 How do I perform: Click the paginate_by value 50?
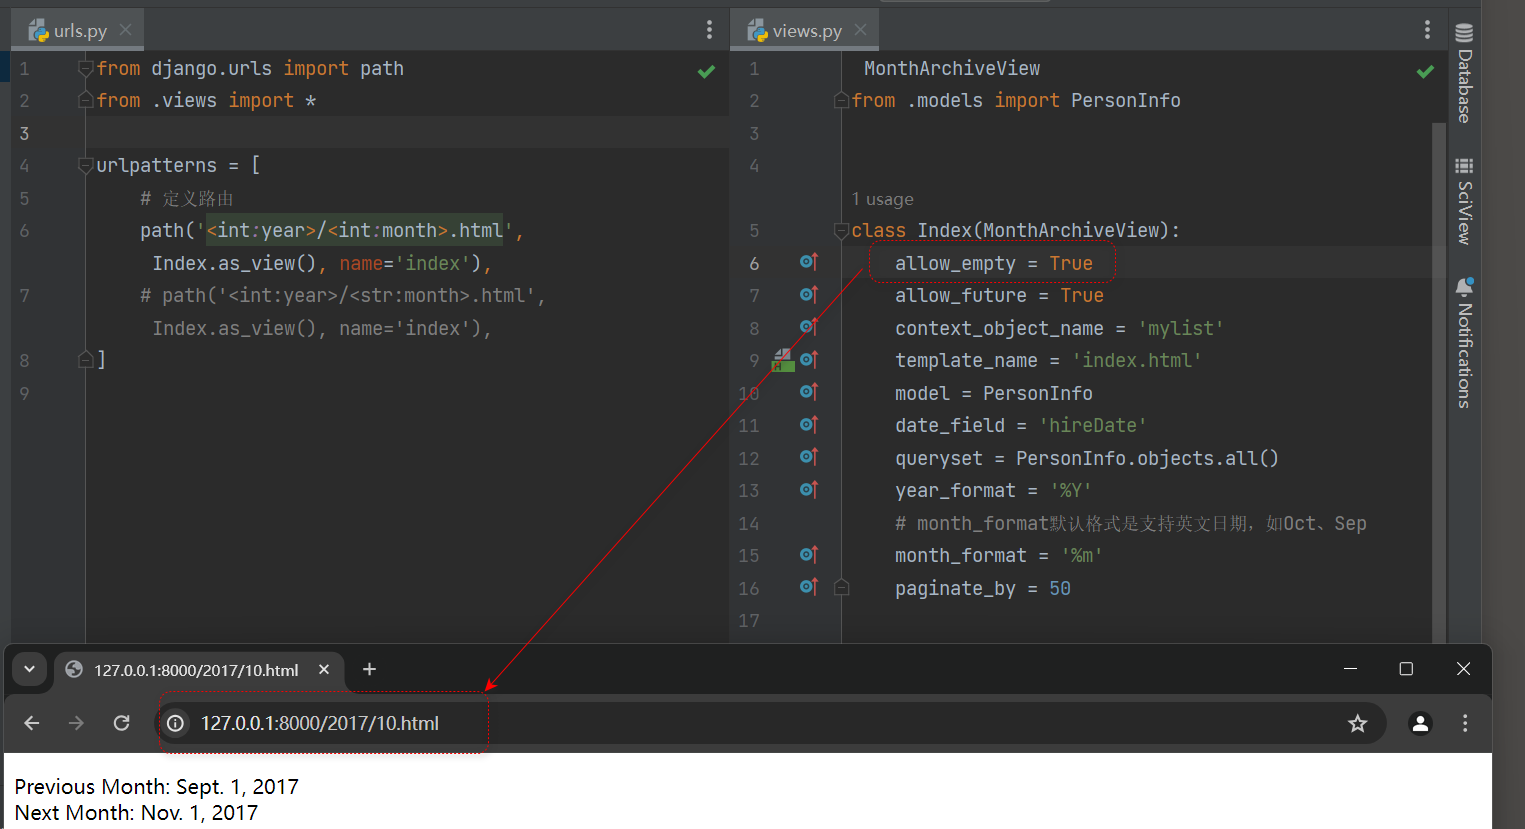tap(1060, 589)
